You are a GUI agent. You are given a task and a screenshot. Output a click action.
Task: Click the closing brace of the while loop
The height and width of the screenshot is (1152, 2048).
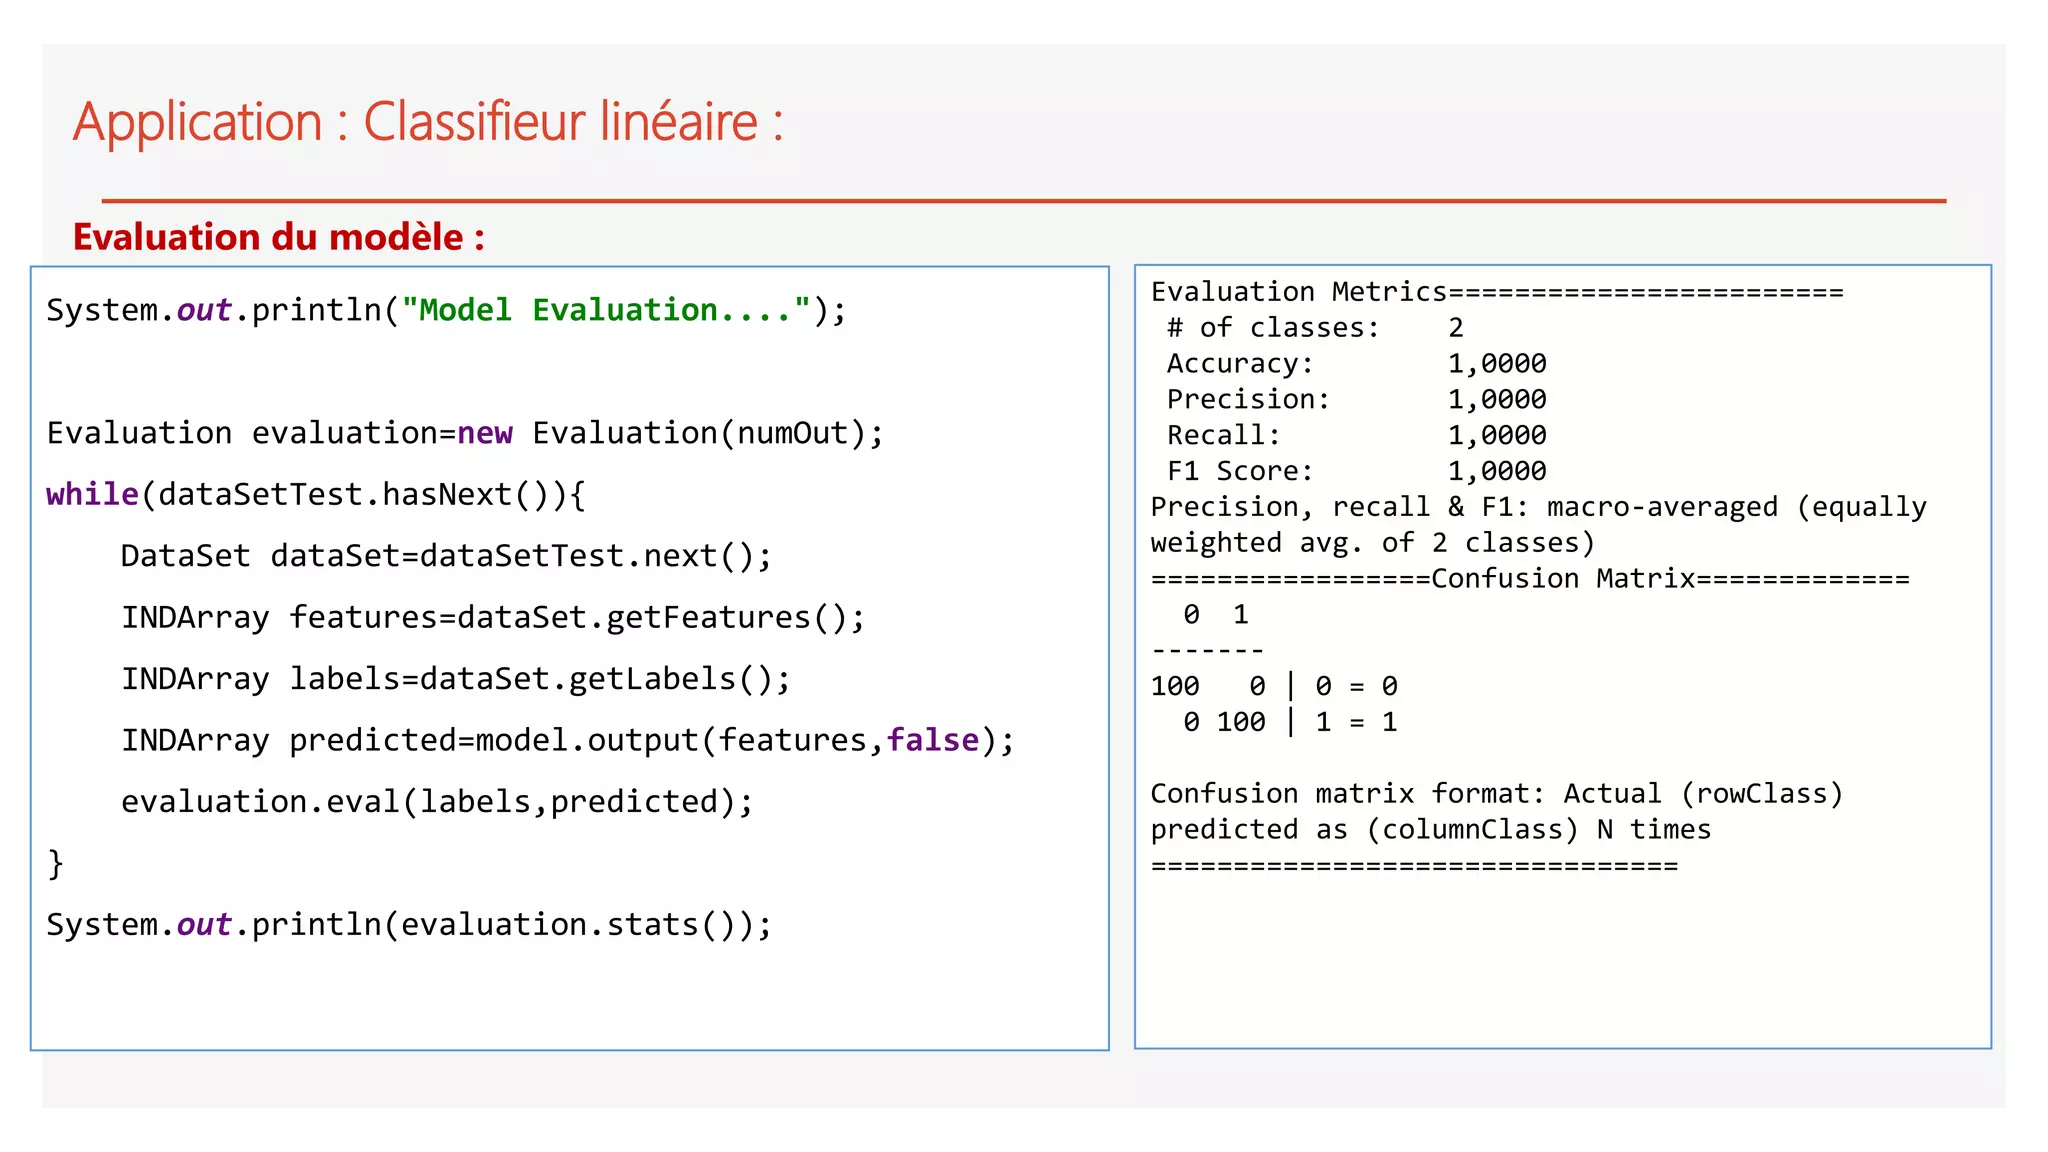click(x=55, y=863)
